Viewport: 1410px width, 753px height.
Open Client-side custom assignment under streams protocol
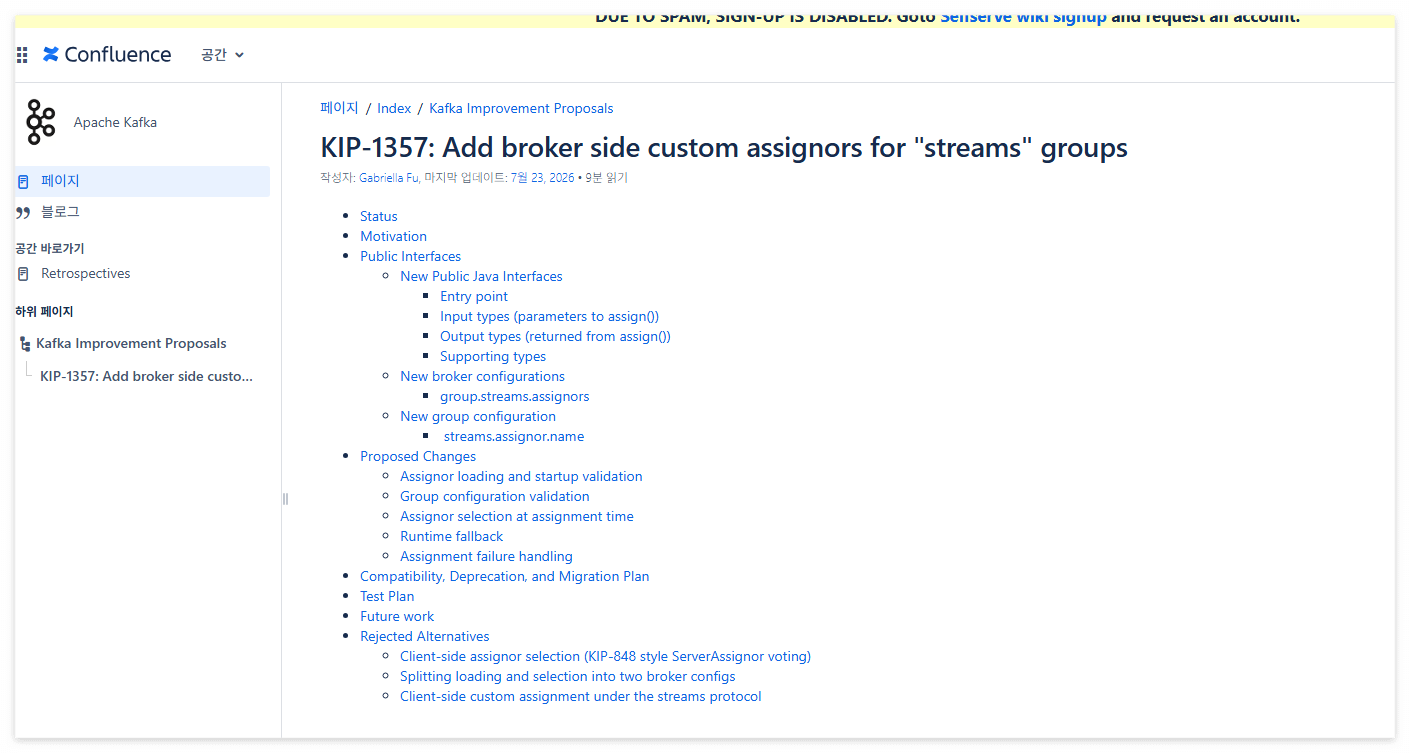coord(581,696)
